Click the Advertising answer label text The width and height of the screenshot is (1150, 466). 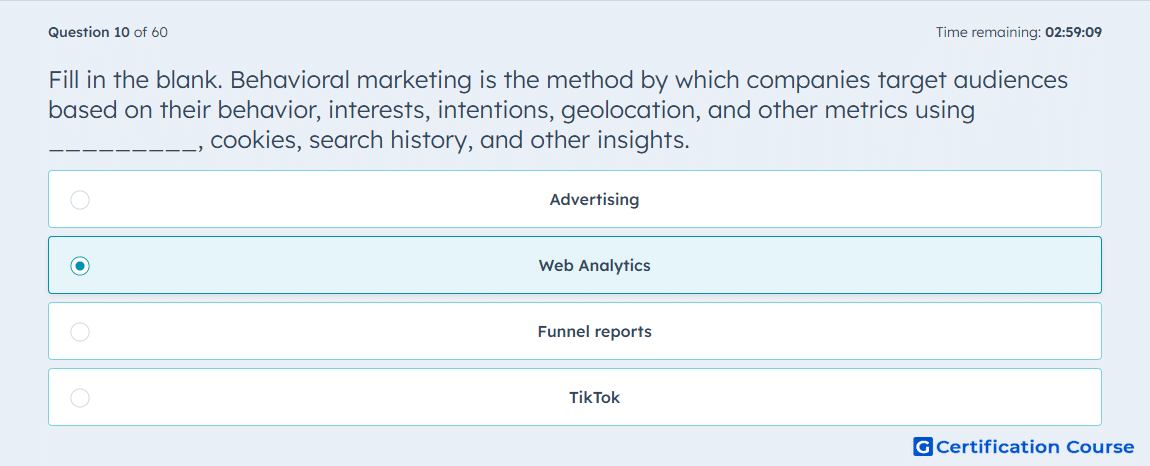pyautogui.click(x=594, y=200)
